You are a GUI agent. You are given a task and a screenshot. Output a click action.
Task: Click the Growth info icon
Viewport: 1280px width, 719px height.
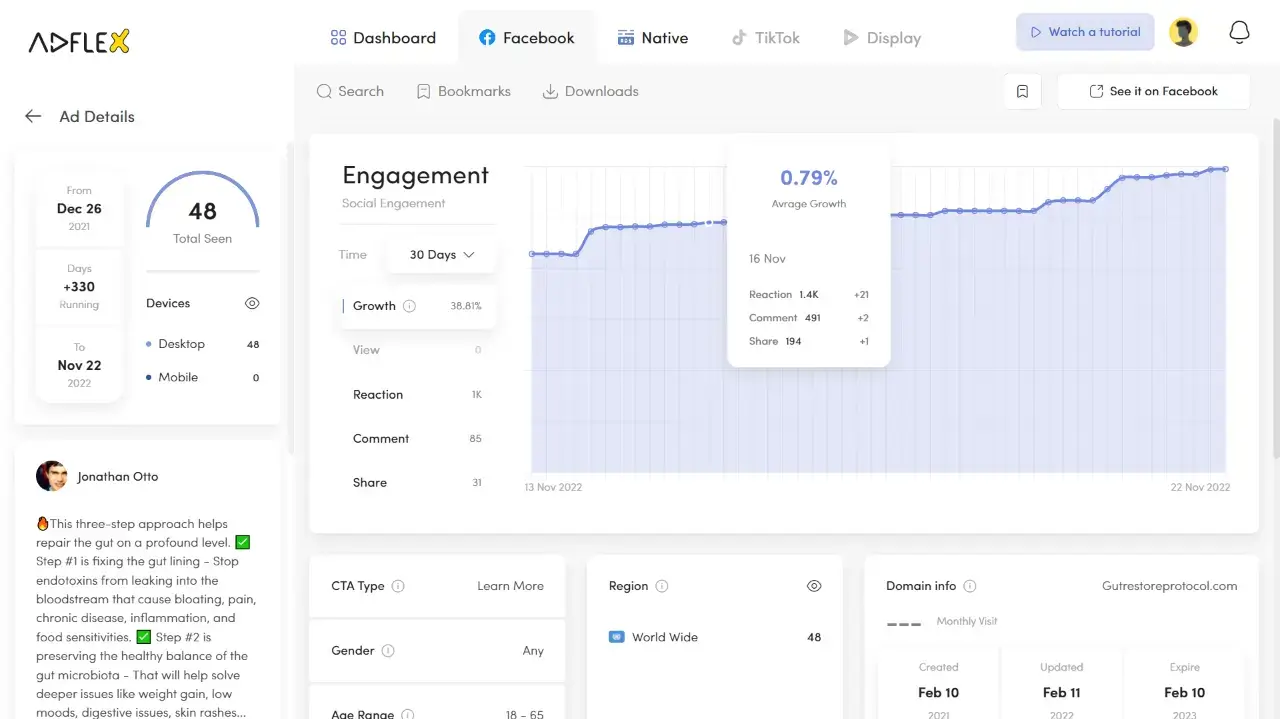(x=409, y=306)
